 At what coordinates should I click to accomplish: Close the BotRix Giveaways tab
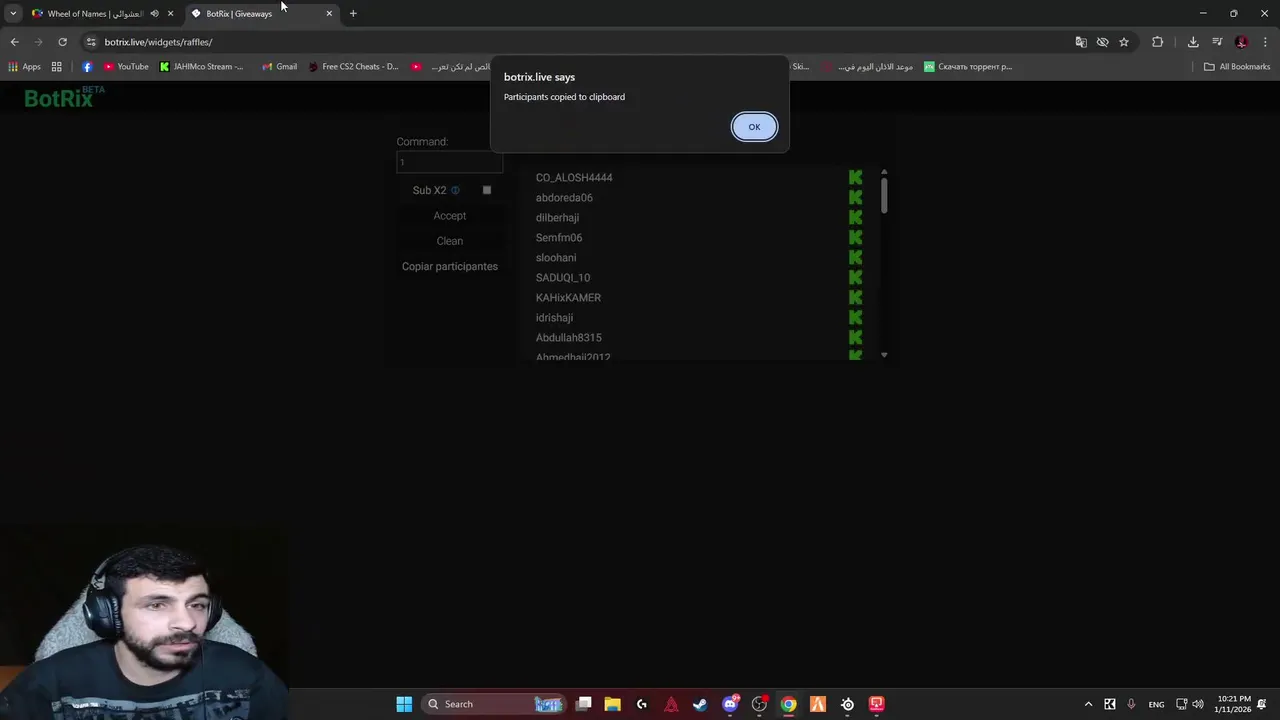pyautogui.click(x=329, y=14)
